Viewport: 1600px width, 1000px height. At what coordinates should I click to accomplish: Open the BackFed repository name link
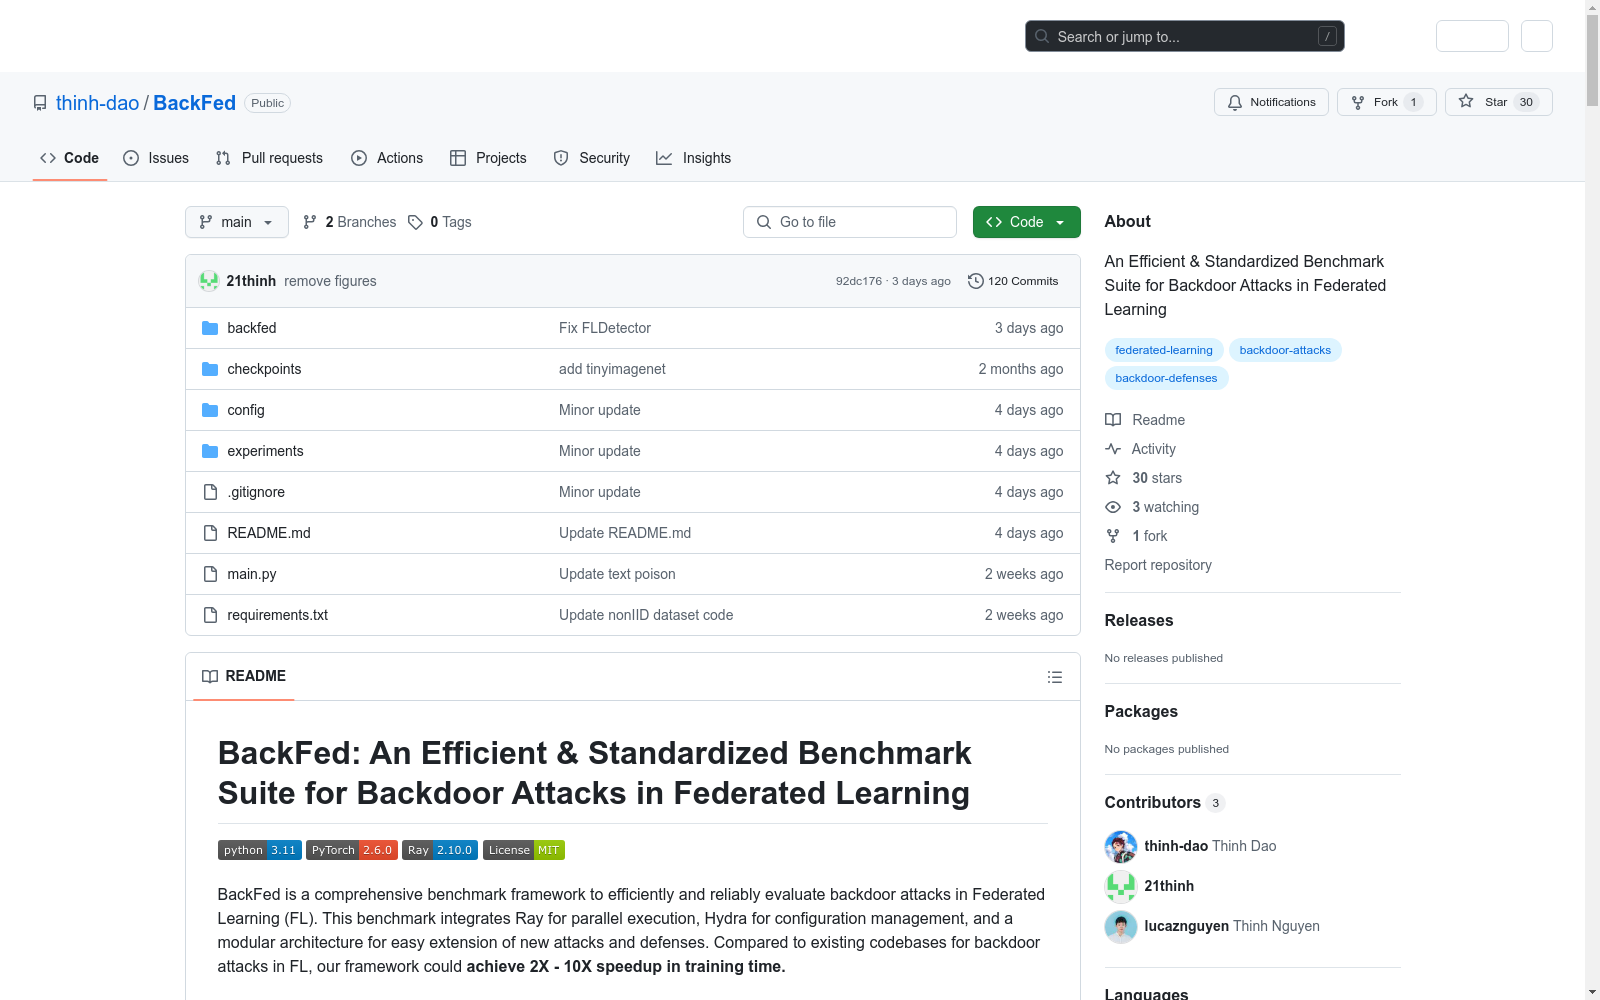click(x=195, y=103)
